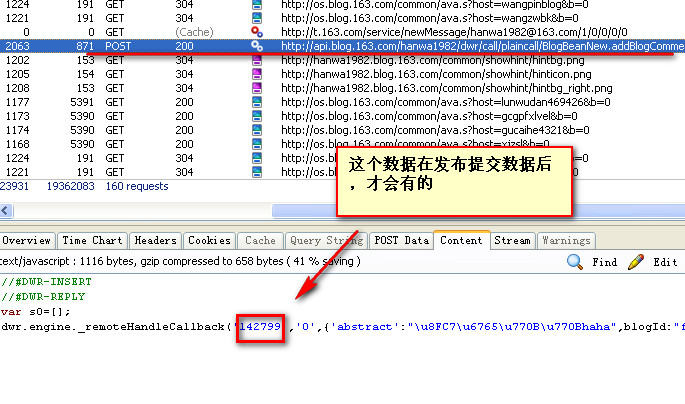Open the Time Chart tab

pyautogui.click(x=92, y=240)
